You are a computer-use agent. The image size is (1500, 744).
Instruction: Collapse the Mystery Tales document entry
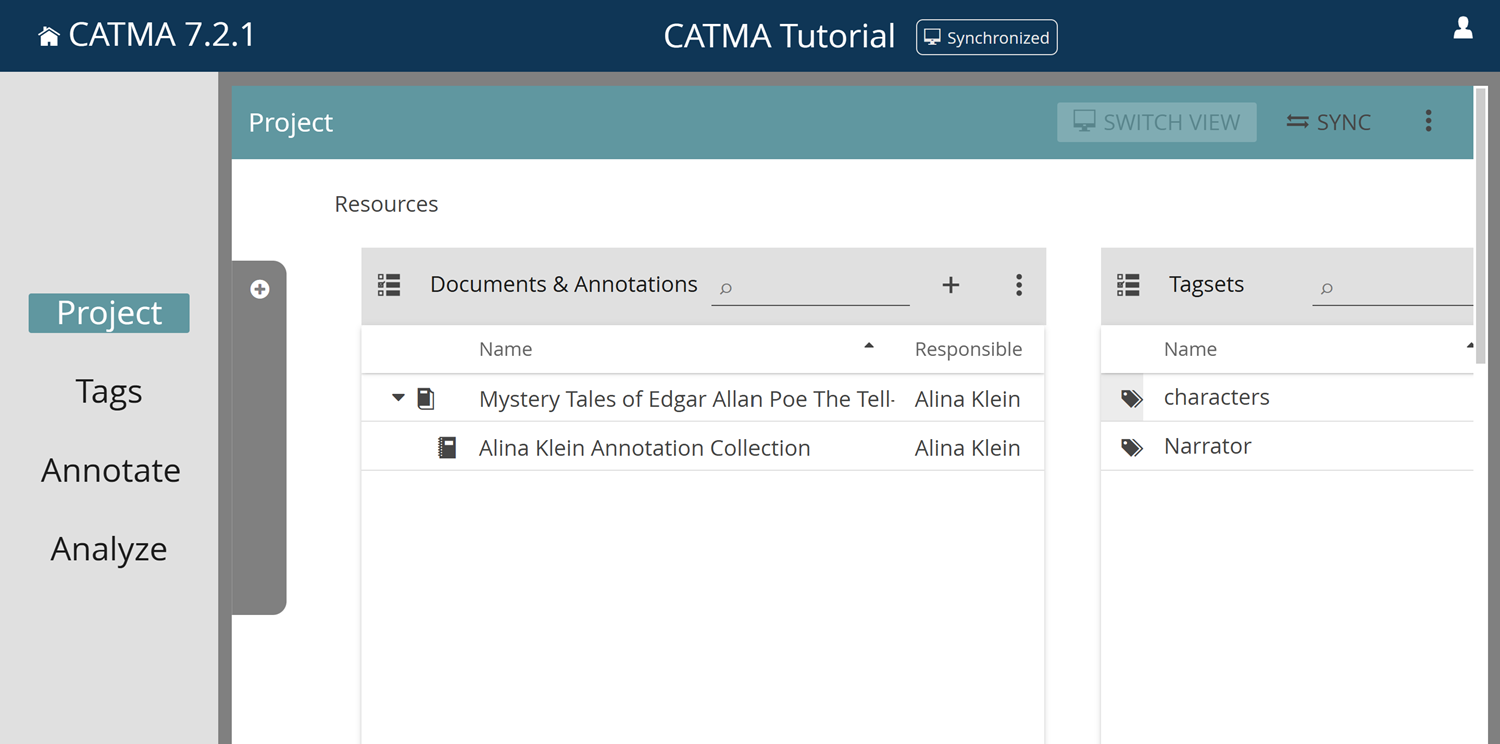click(x=396, y=397)
